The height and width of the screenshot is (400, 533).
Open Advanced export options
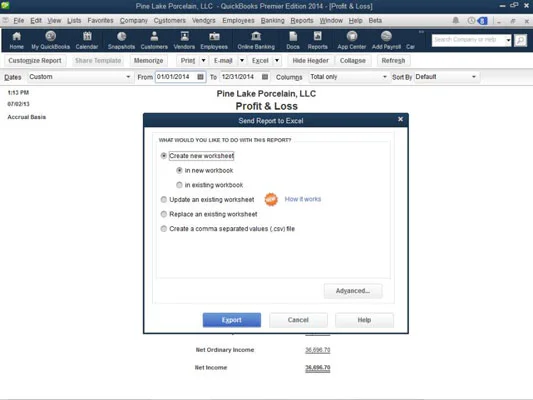point(353,291)
